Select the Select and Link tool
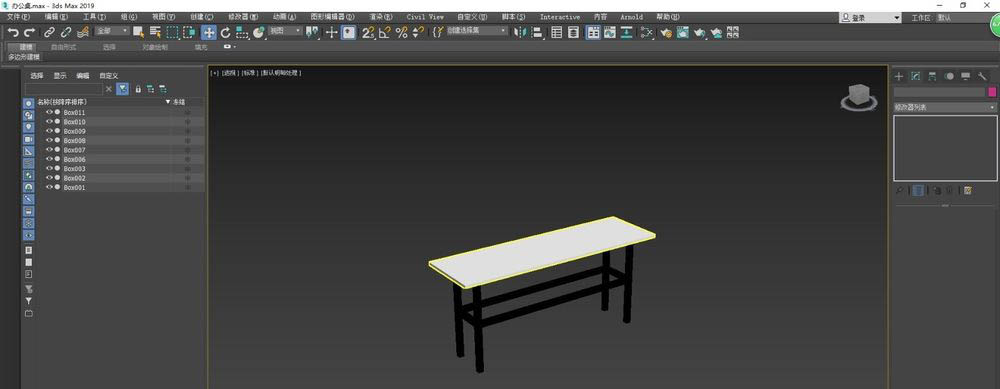Viewport: 1000px width, 389px height. tap(50, 32)
